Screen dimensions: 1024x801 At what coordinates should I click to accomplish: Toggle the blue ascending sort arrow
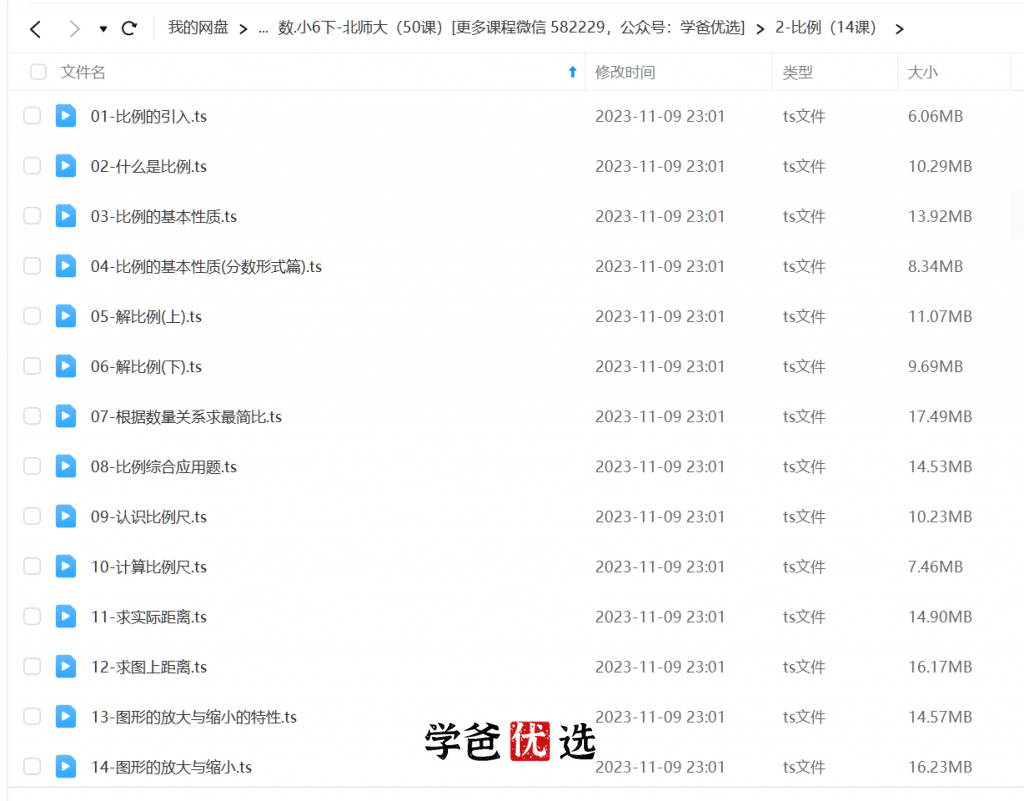click(x=573, y=72)
